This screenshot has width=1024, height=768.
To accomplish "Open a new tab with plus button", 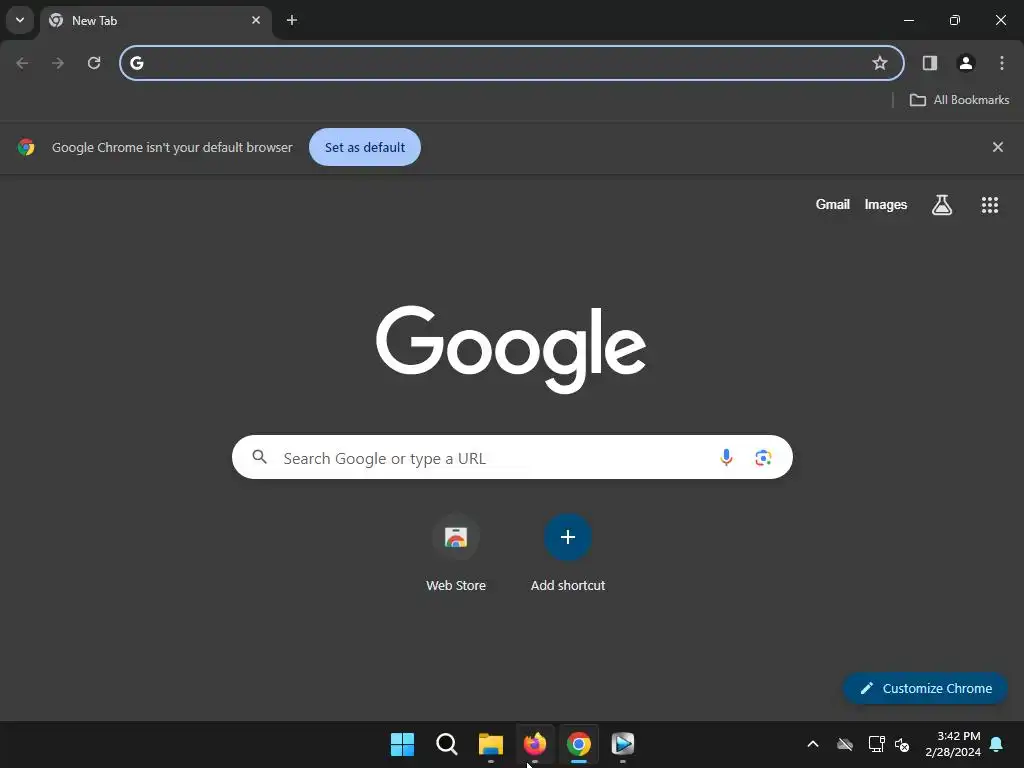I will pos(292,20).
